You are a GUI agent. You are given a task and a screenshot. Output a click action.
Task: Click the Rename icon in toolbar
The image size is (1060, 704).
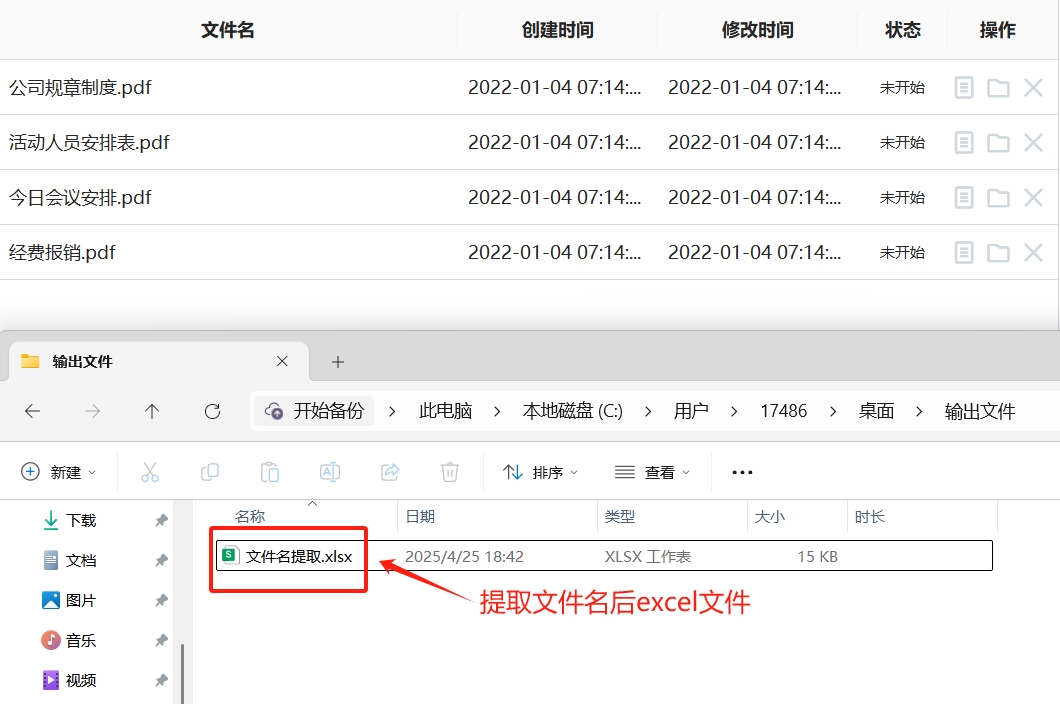[x=330, y=472]
